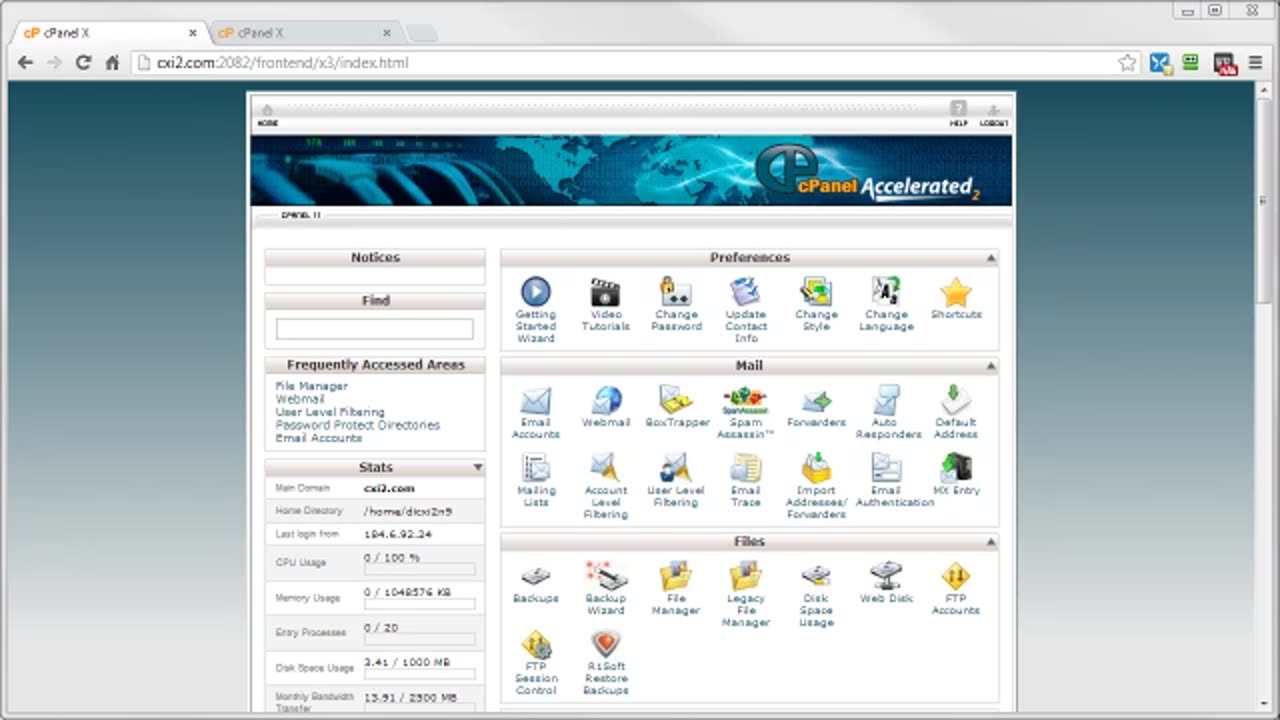The image size is (1280, 720).
Task: Collapse the Files section
Action: point(991,542)
